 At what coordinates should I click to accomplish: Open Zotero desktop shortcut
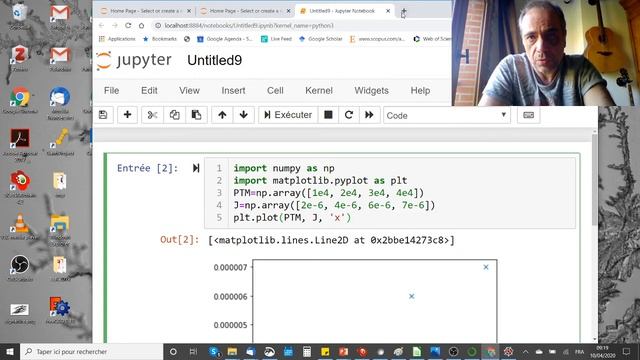(20, 58)
